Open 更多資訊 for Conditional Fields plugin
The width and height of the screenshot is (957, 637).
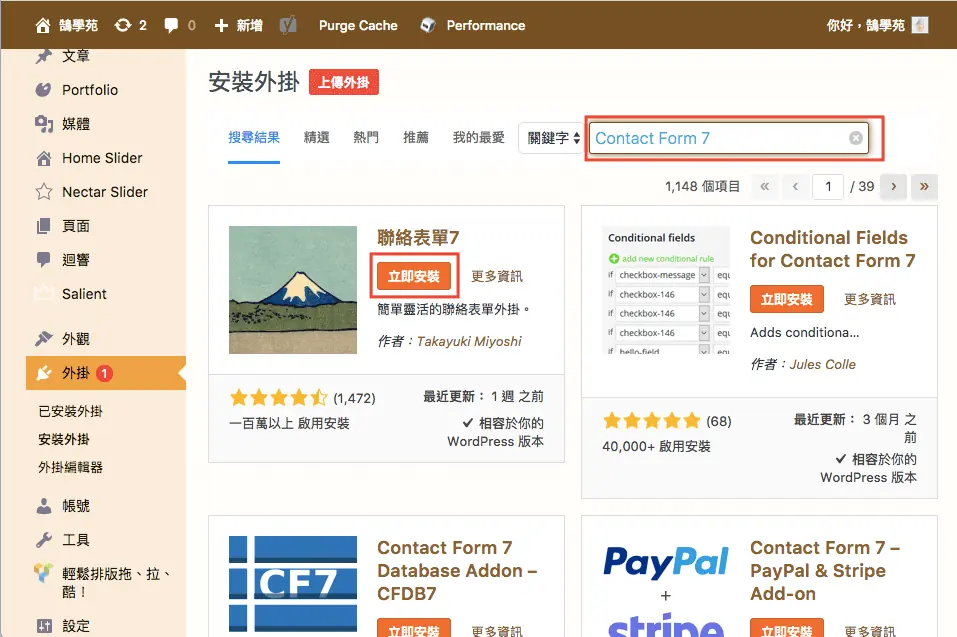pyautogui.click(x=870, y=300)
